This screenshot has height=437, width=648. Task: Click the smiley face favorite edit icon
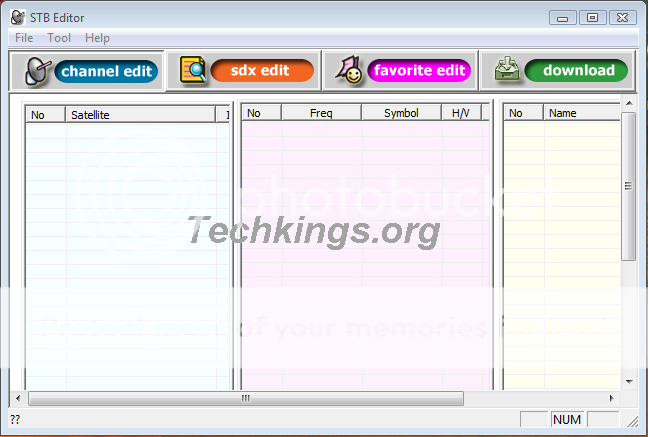(x=350, y=69)
